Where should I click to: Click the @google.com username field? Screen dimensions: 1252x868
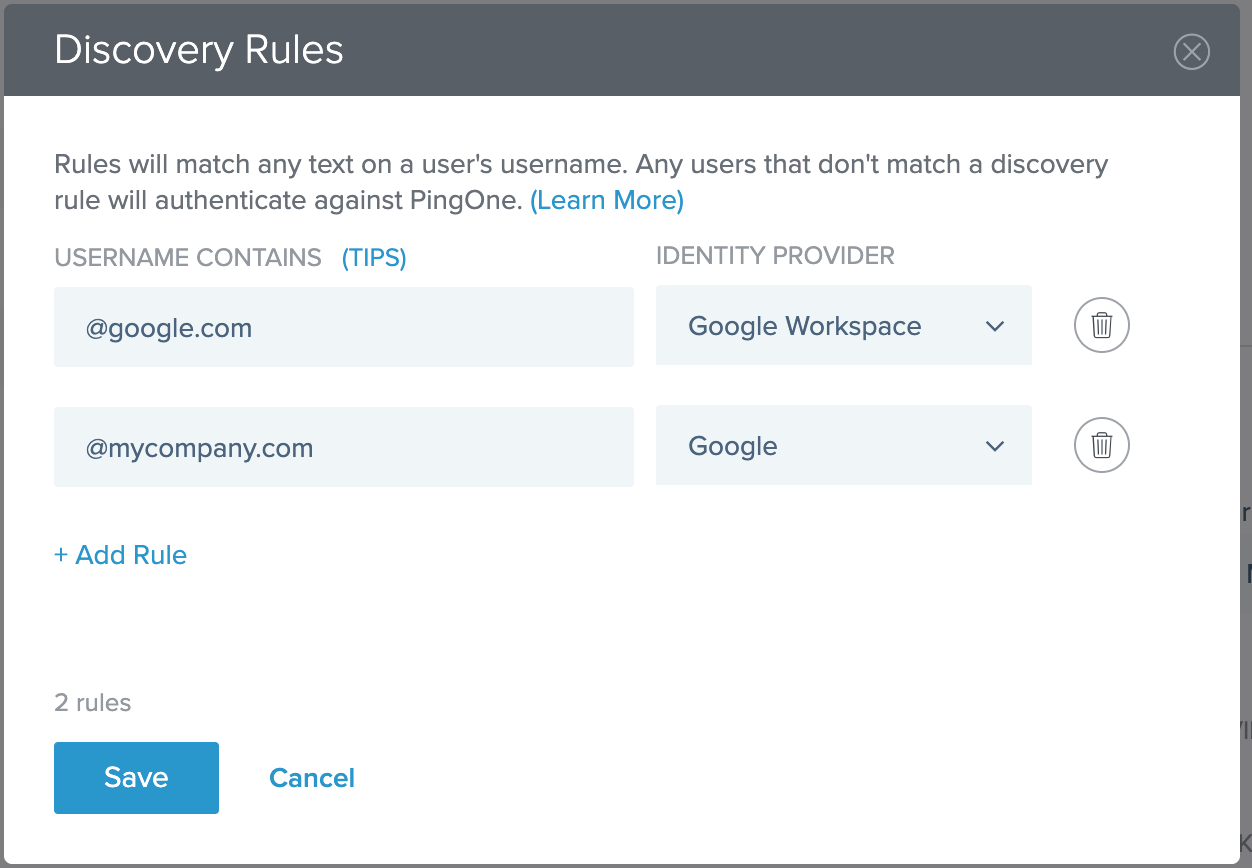tap(343, 327)
